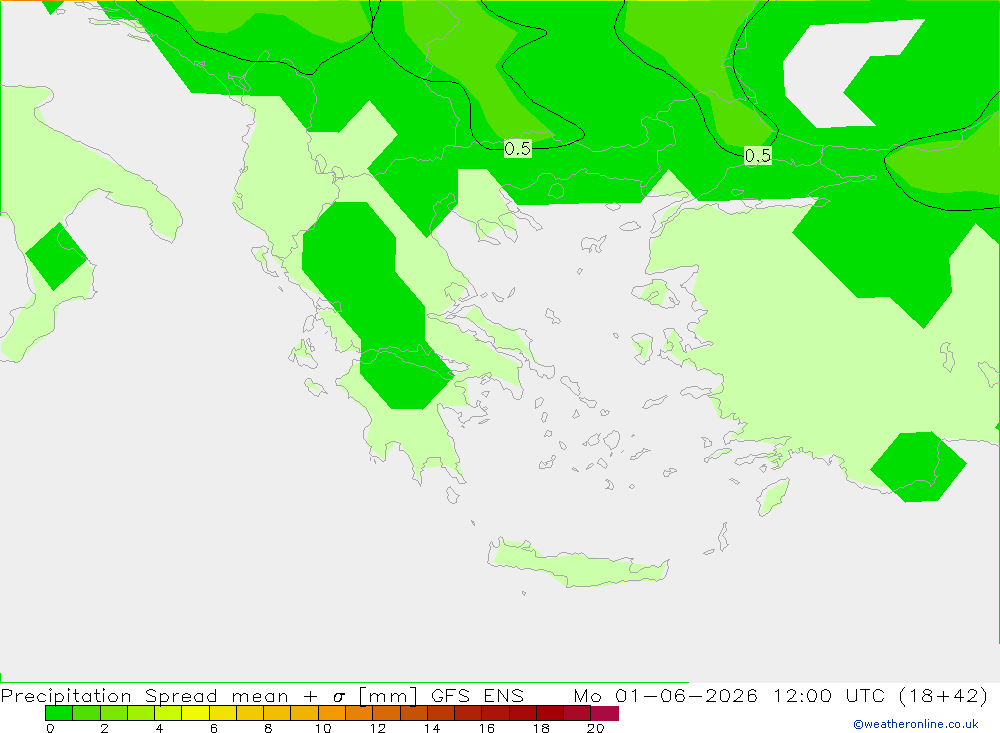
Task: Click the 14–15 mm brown-red legend swatch
Action: tap(441, 713)
